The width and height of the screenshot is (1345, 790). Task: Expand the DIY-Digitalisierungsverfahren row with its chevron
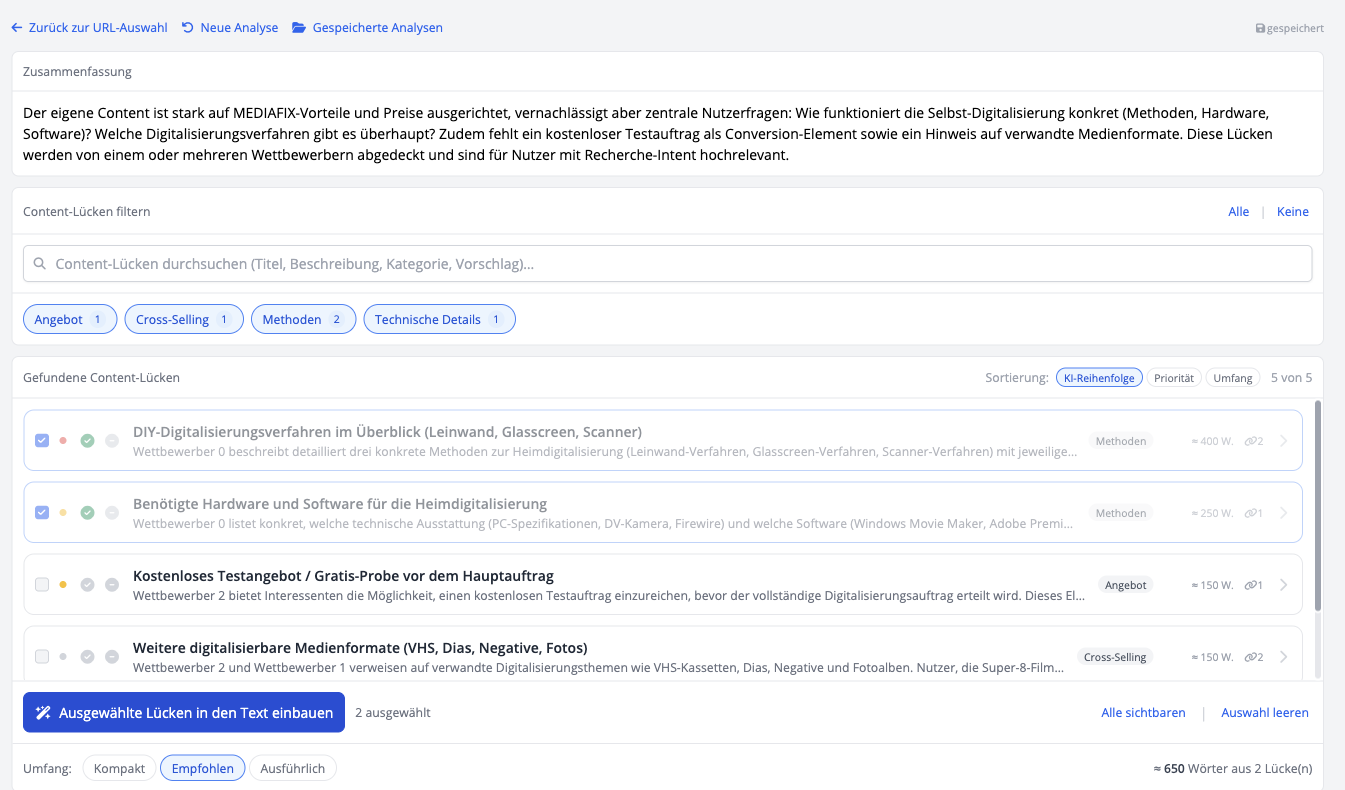[x=1284, y=441]
